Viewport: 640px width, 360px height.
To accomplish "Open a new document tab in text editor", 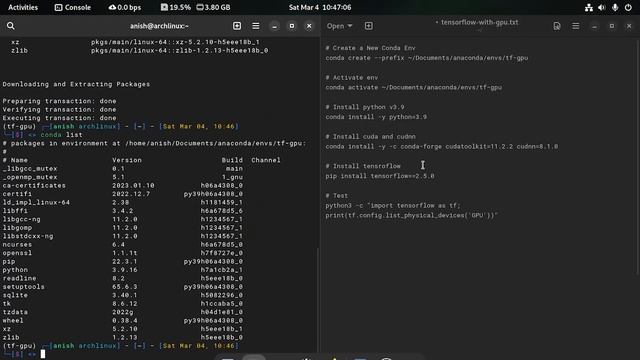I will 369,26.
